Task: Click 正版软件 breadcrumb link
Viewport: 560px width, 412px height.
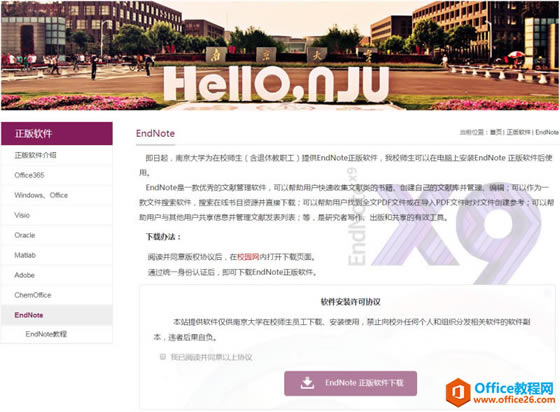Action: pyautogui.click(x=518, y=132)
